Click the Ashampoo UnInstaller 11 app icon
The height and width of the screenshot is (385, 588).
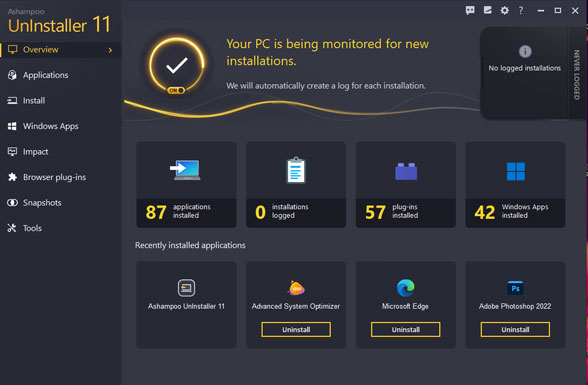pyautogui.click(x=186, y=288)
